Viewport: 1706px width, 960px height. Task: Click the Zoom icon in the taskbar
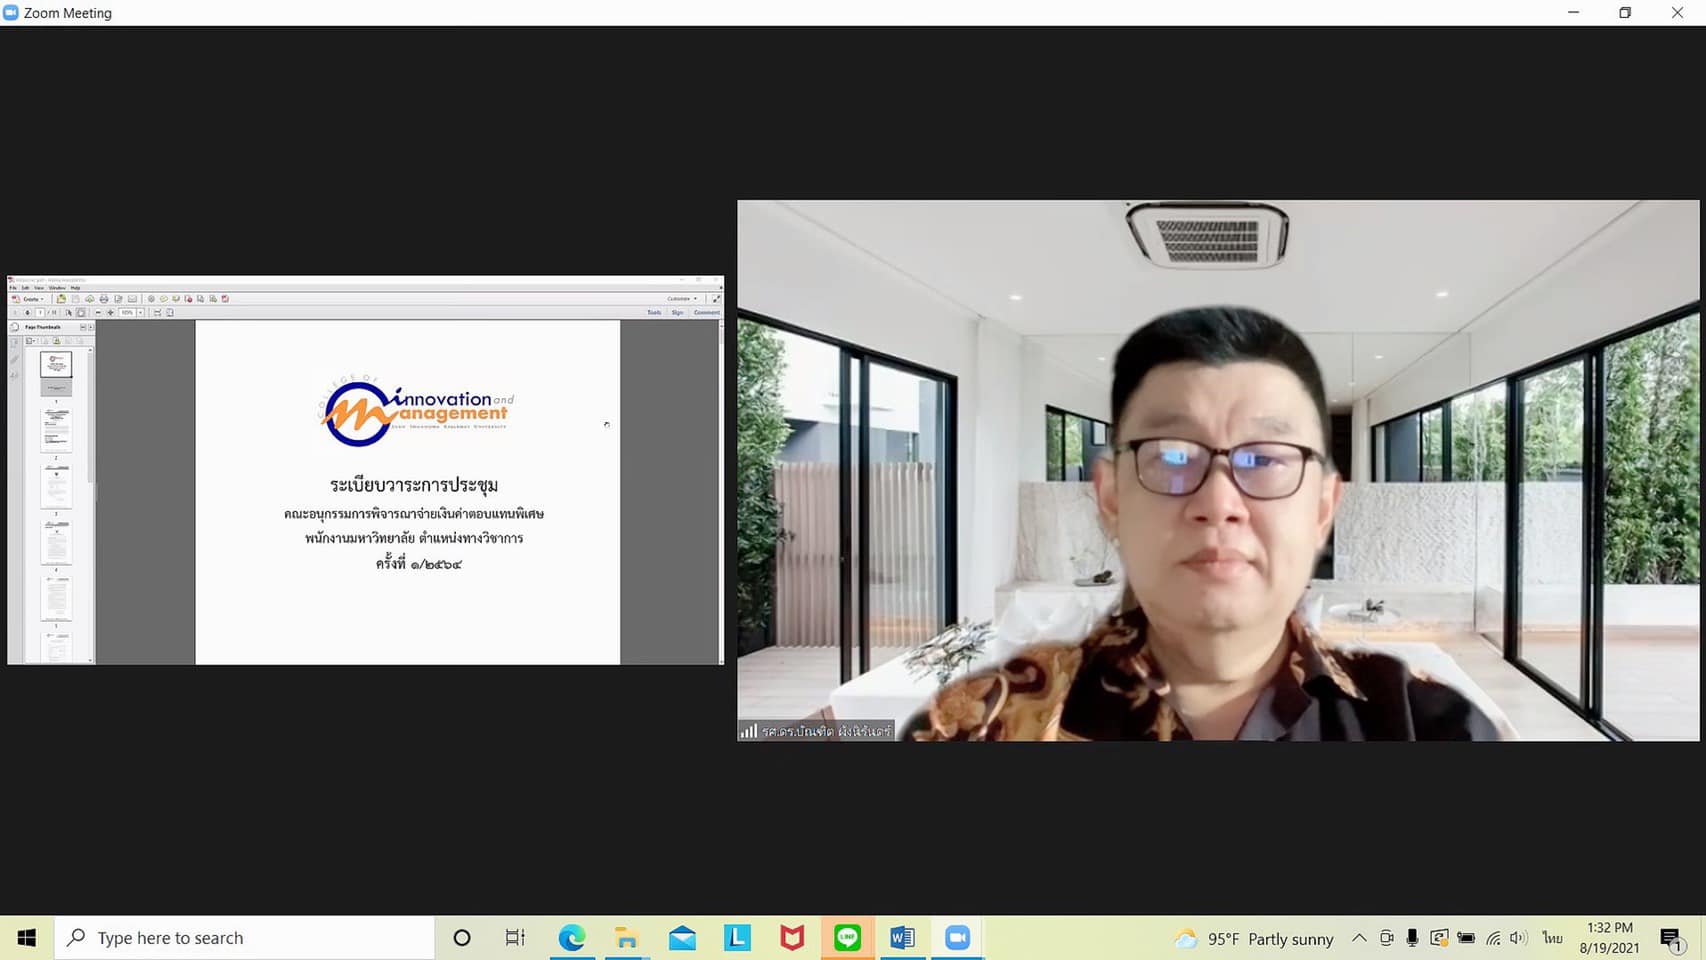pyautogui.click(x=957, y=938)
